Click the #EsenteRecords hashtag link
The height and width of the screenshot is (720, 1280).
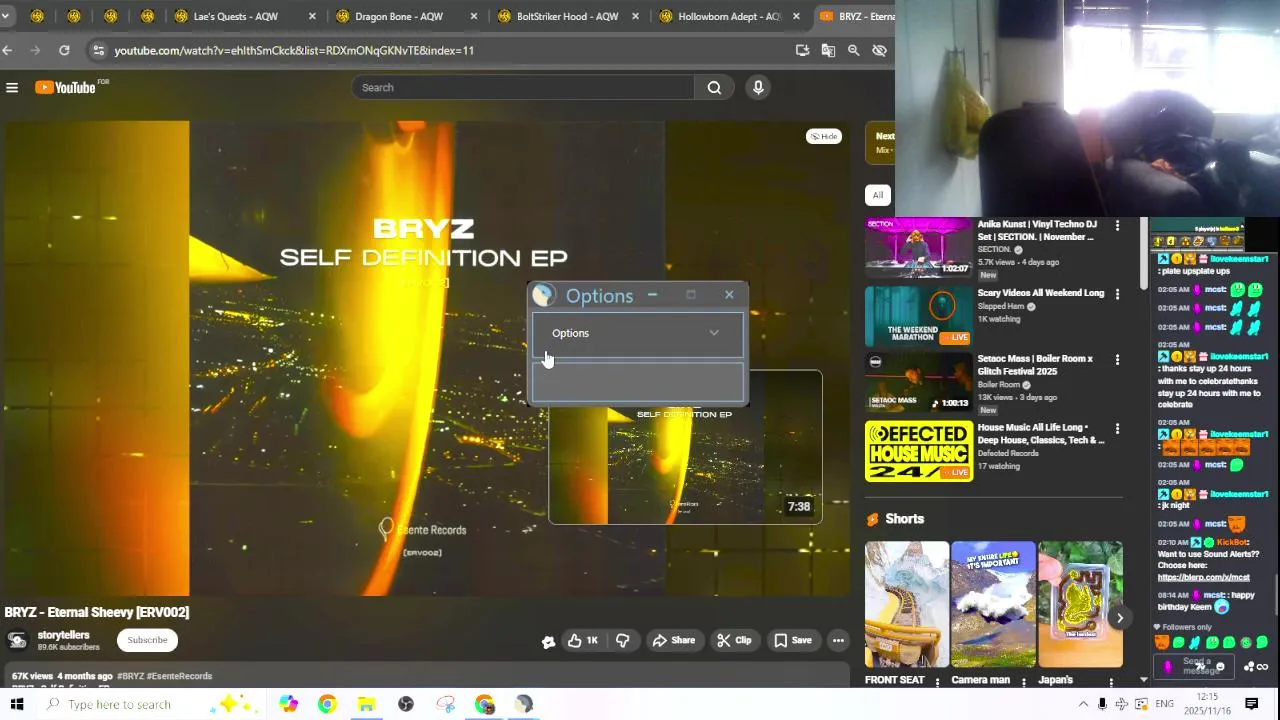click(x=180, y=676)
